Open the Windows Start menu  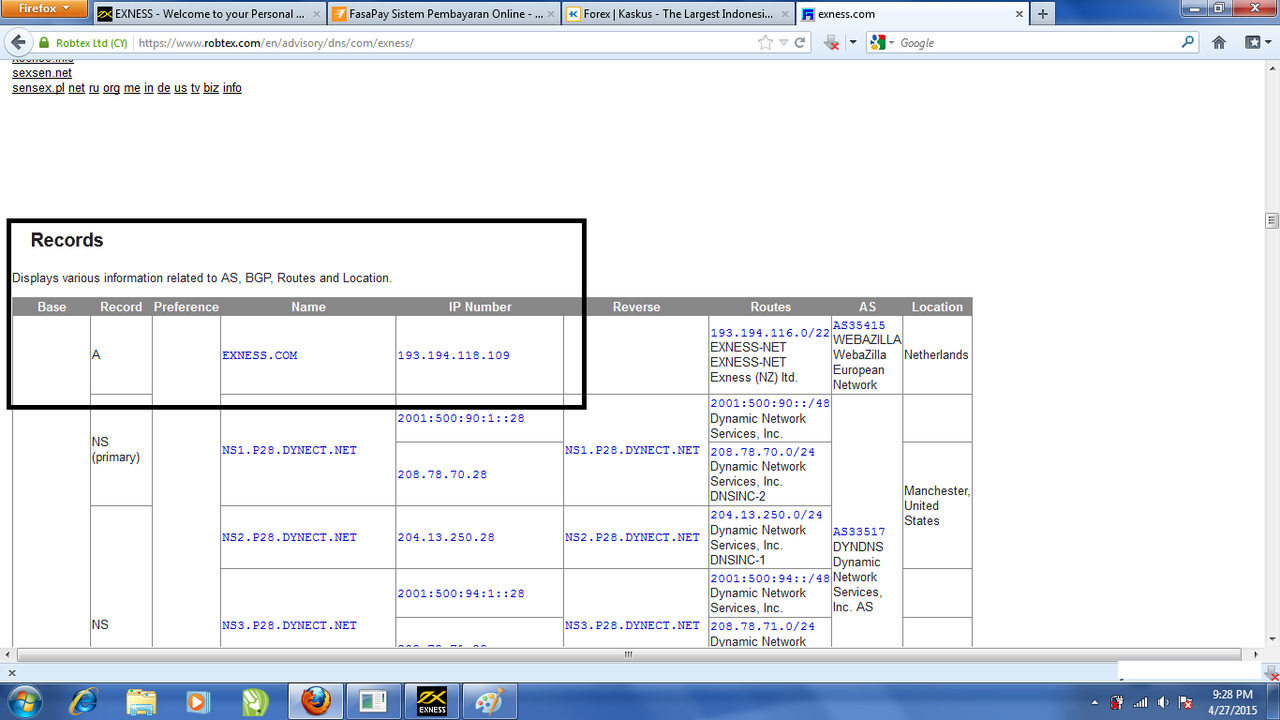[23, 701]
